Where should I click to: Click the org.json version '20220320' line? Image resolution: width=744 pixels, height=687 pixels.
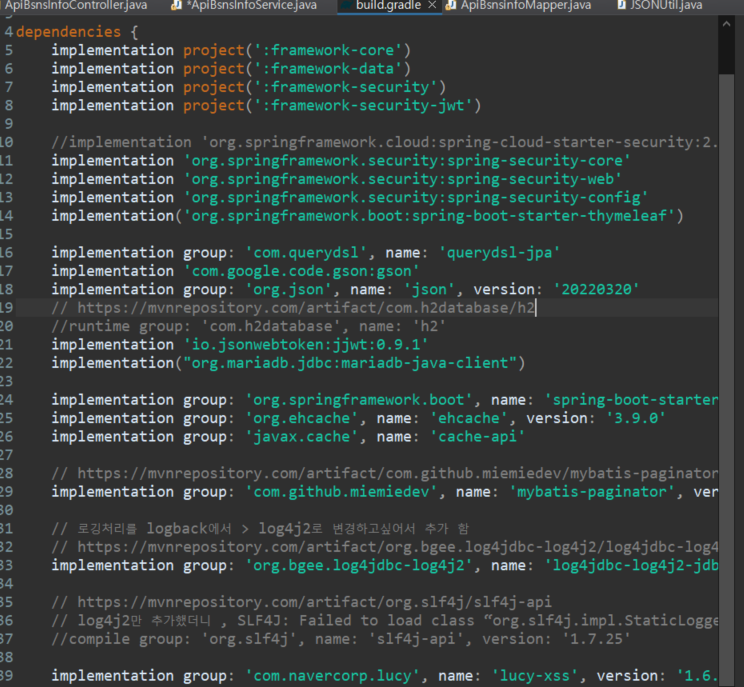click(345, 289)
